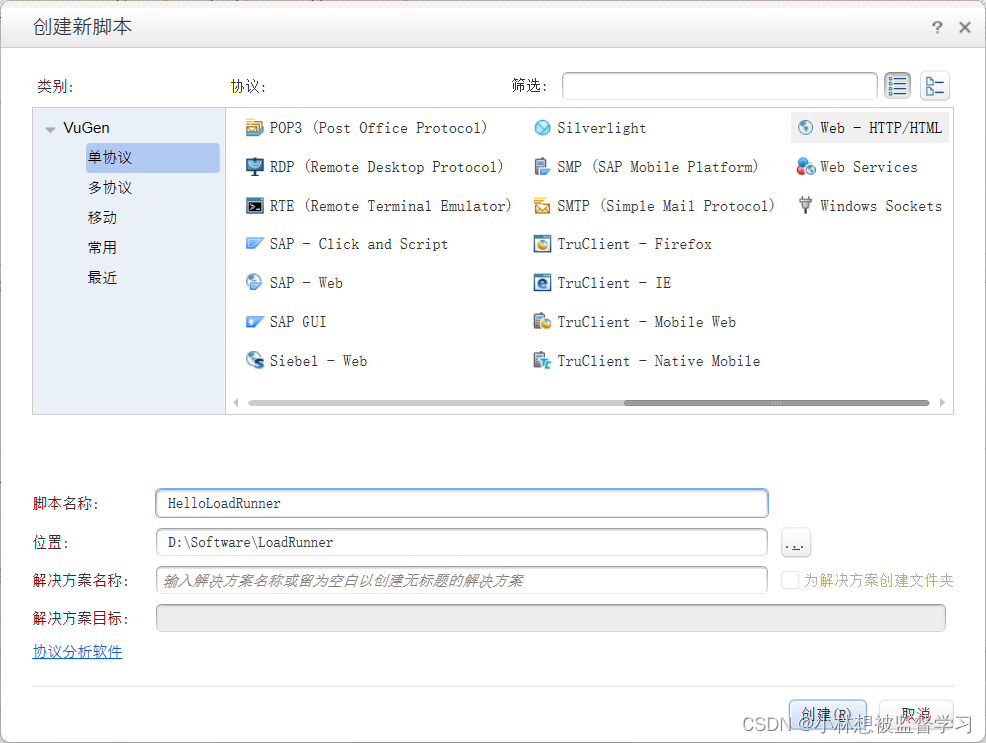Click the scrollbar right arrow
The height and width of the screenshot is (743, 986).
click(942, 402)
